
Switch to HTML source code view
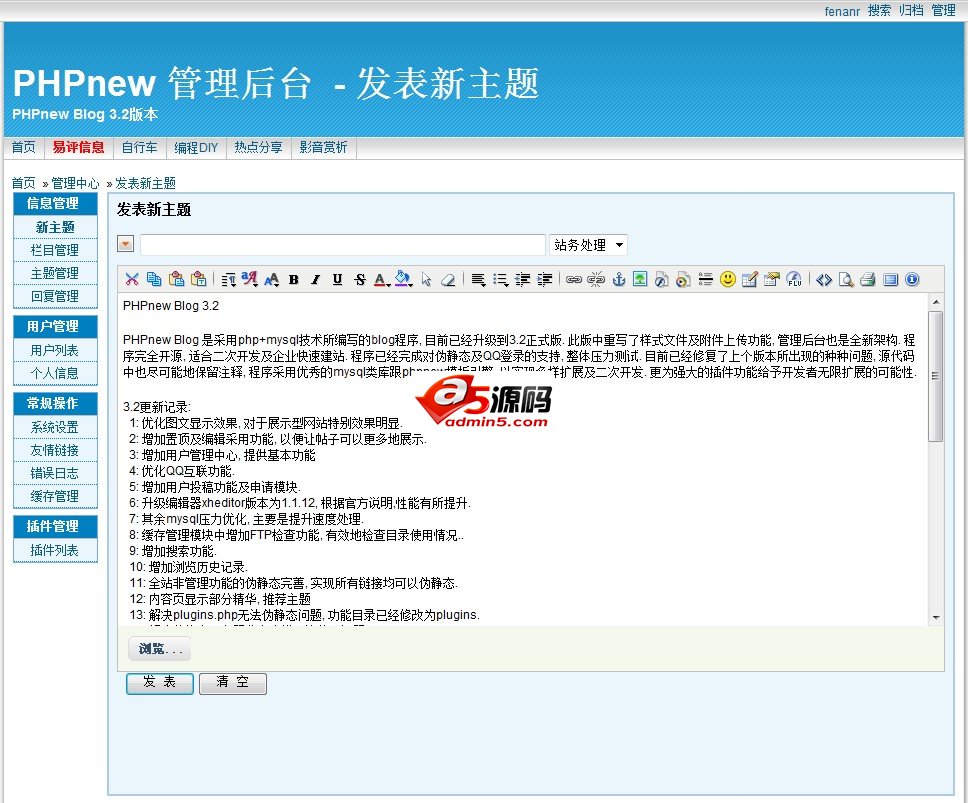click(824, 280)
